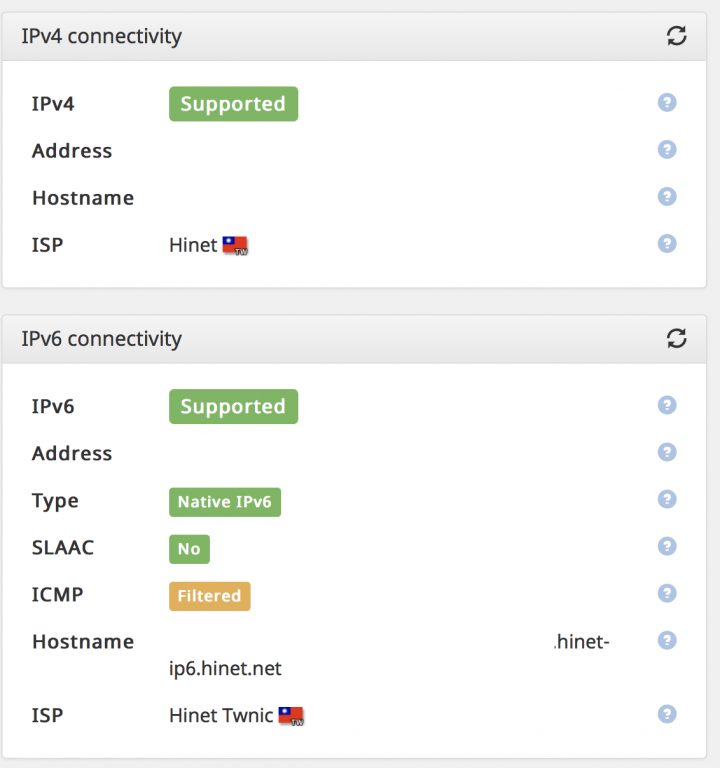
Task: Open help for IPv6 Supported row
Action: click(667, 405)
